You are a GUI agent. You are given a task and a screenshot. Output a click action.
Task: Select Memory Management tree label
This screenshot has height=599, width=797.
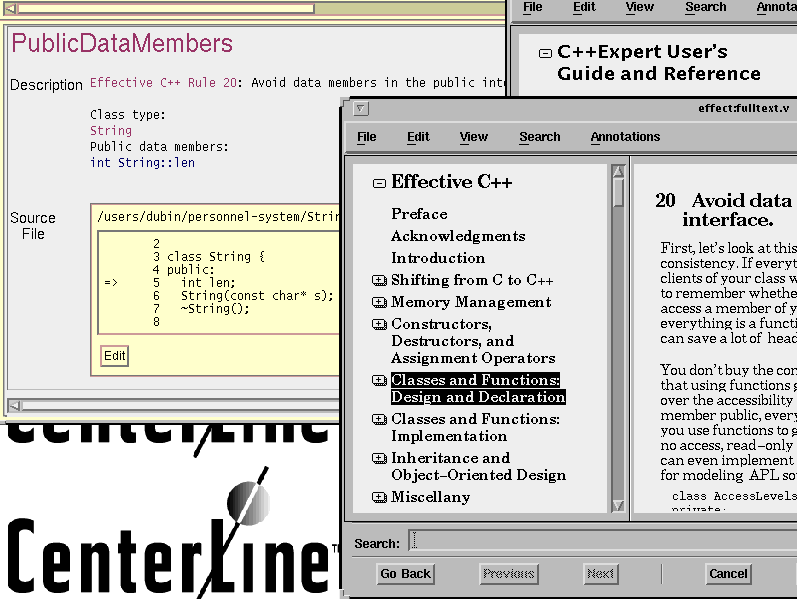click(471, 302)
